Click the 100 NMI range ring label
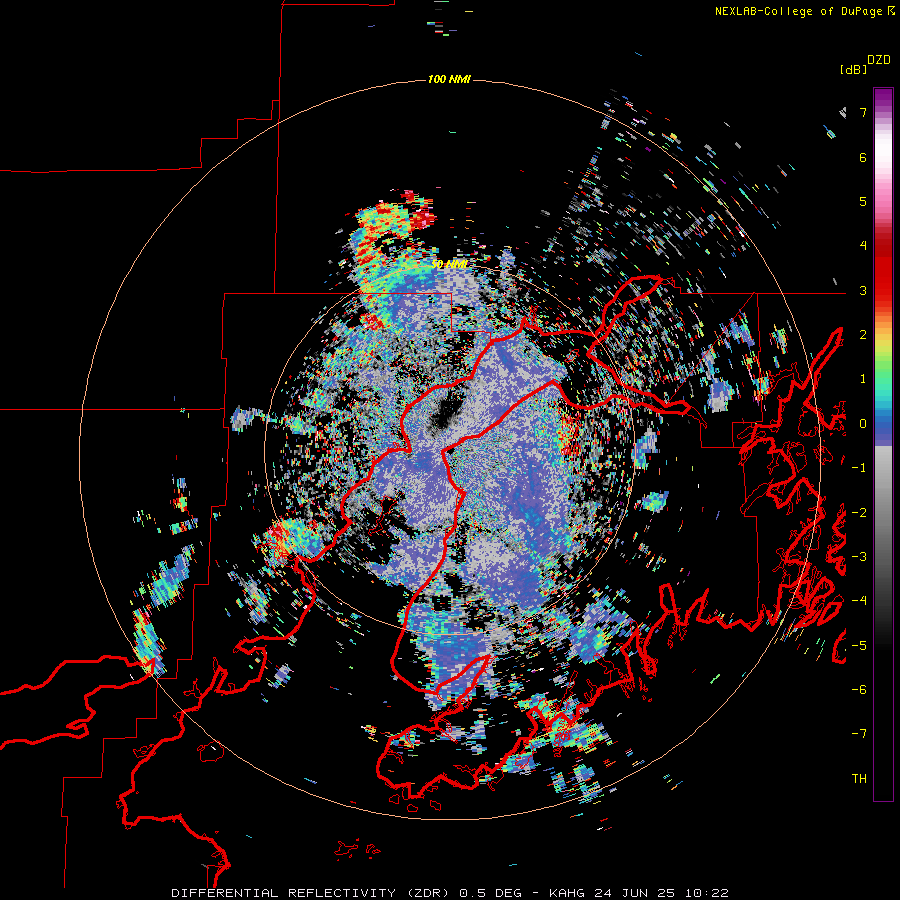The height and width of the screenshot is (900, 900). coord(449,79)
